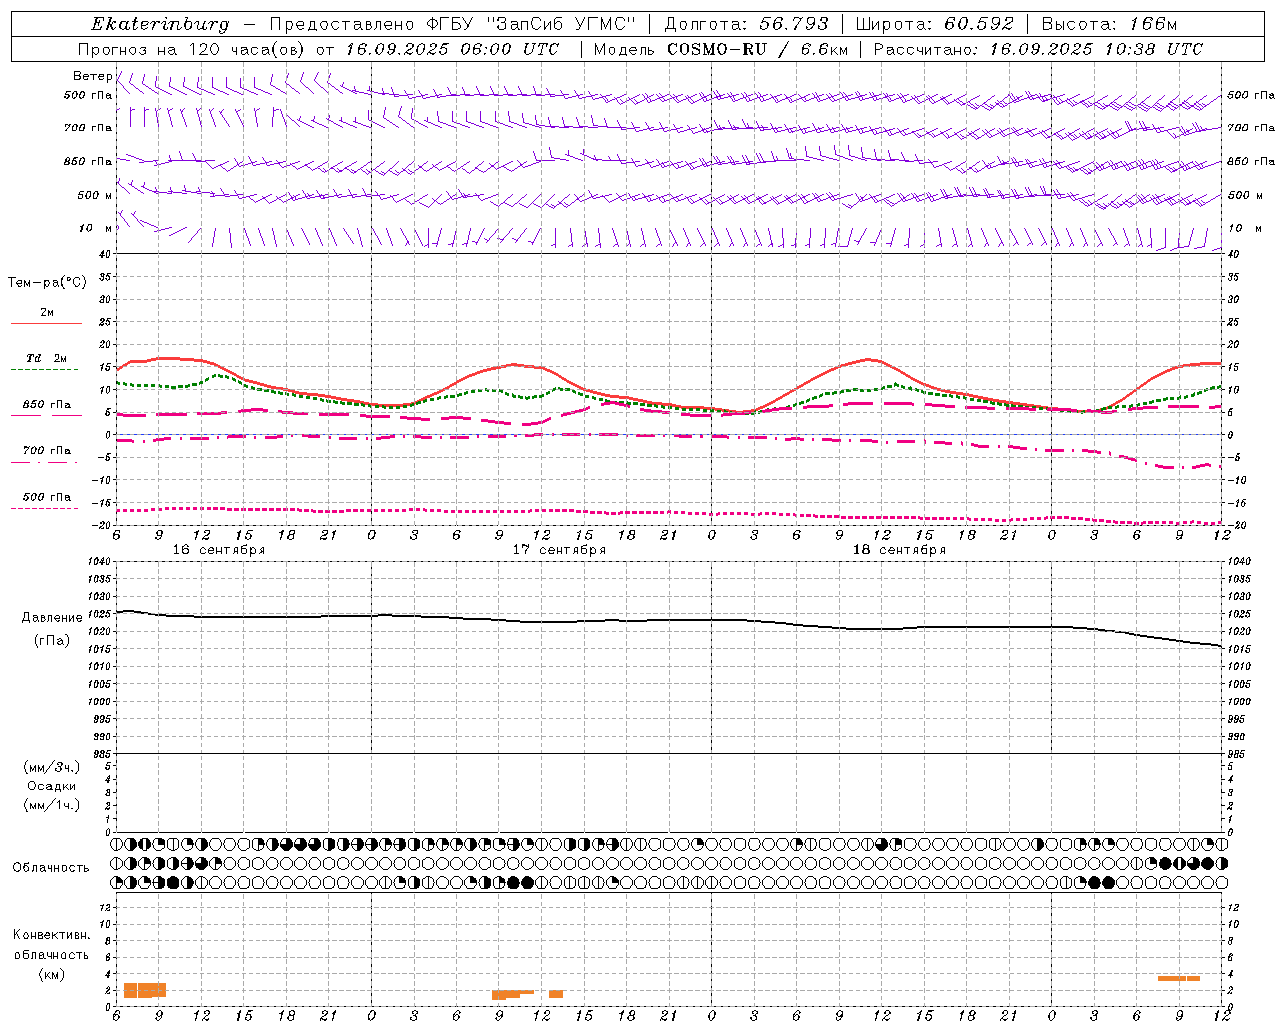Click the (гПа) unit under Давление
The width and height of the screenshot is (1280, 1024).
[52, 640]
